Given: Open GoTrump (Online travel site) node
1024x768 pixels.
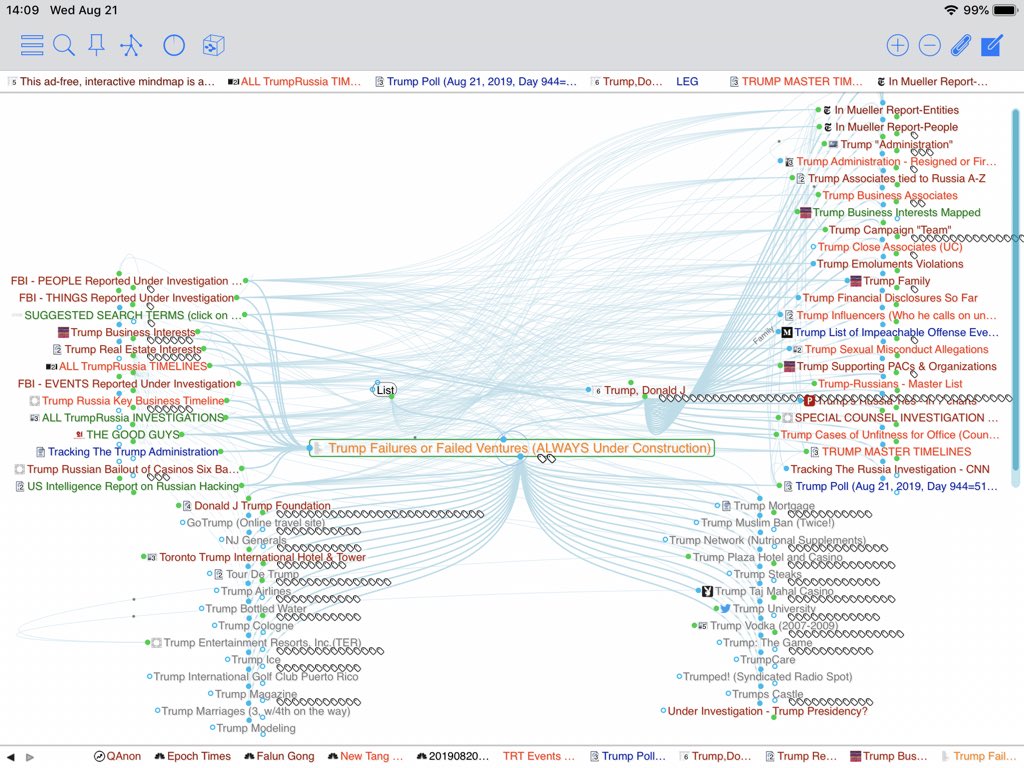Looking at the screenshot, I should coord(255,523).
